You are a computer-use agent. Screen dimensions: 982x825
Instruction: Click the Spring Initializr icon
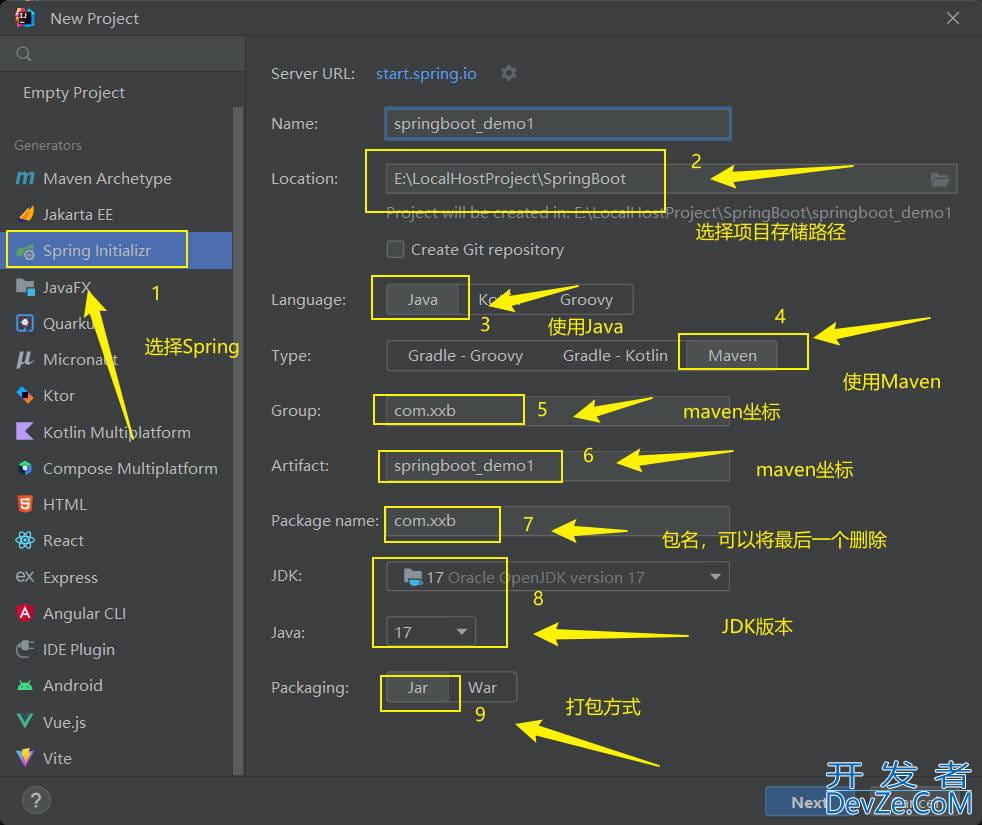pos(26,252)
